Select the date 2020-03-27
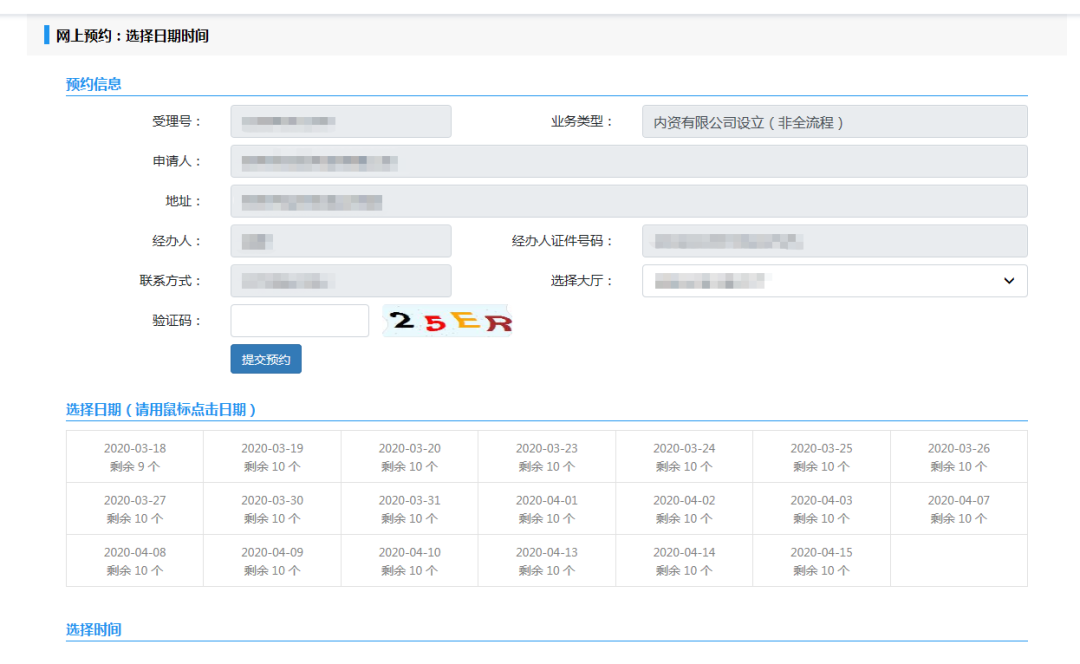Screen dimensions: 1080x664 [x=135, y=509]
